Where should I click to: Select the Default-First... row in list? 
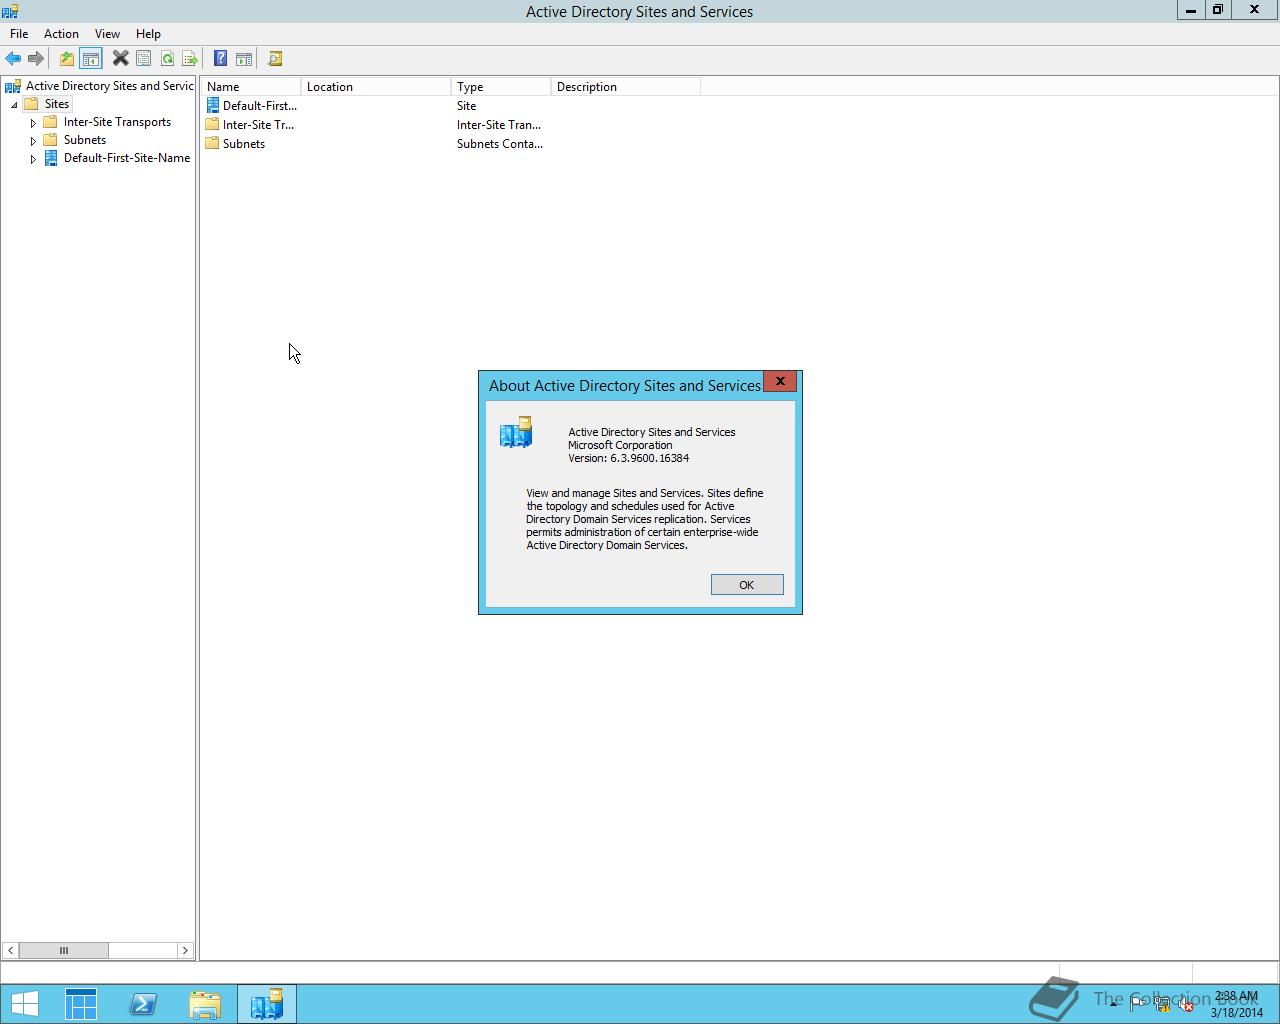click(x=260, y=106)
